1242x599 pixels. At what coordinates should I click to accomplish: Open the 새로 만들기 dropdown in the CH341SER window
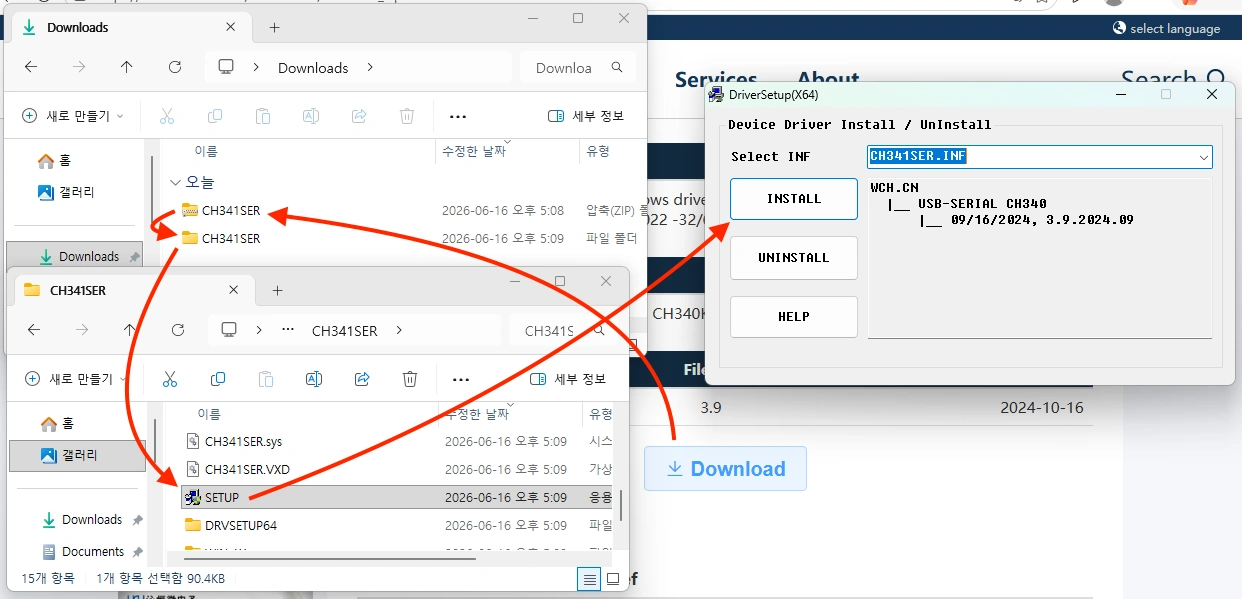(x=76, y=379)
